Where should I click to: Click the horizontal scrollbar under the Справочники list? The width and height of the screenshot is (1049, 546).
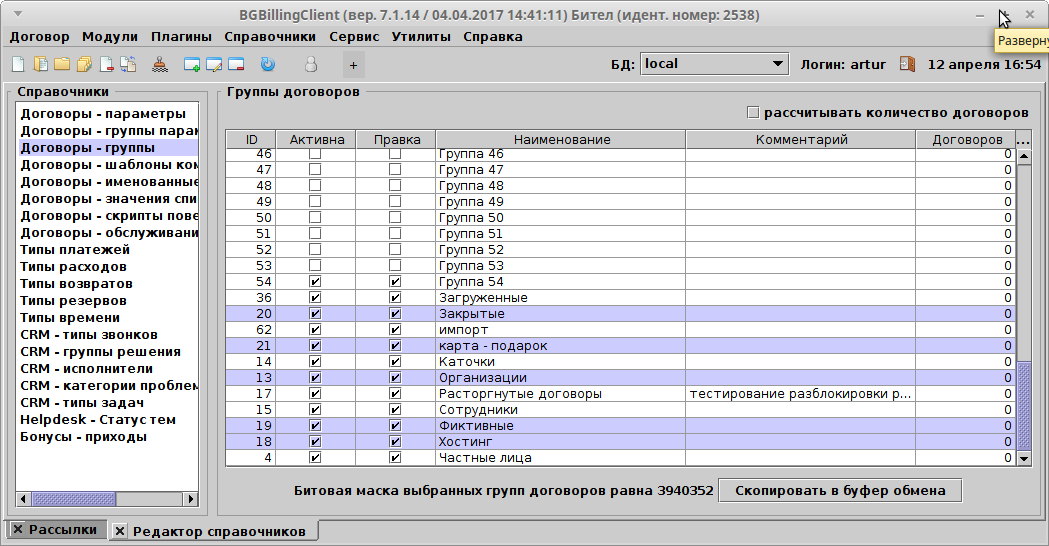110,498
